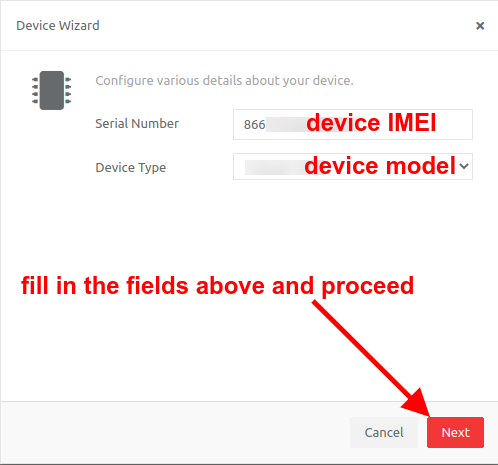Click the Device Type label
This screenshot has height=465, width=498.
(x=131, y=167)
